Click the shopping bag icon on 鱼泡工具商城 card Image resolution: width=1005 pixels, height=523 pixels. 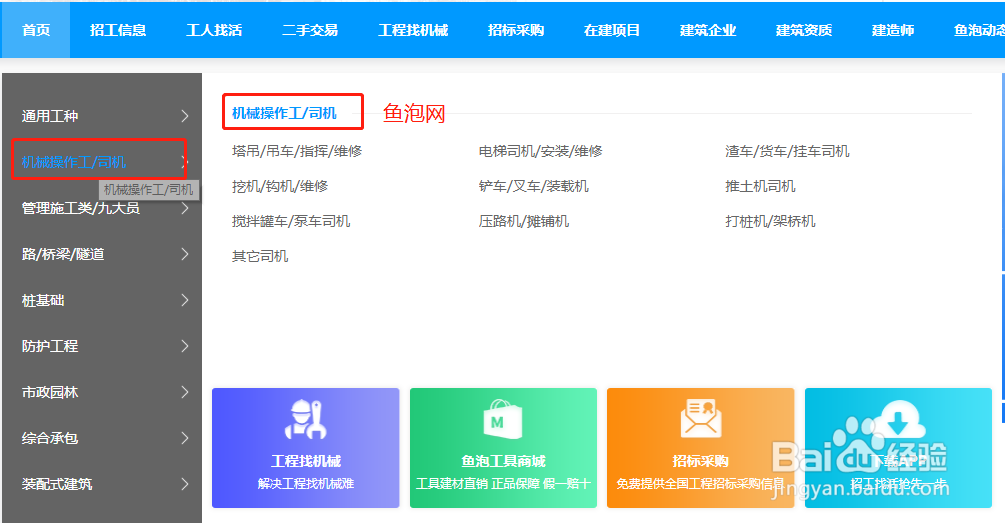502,419
